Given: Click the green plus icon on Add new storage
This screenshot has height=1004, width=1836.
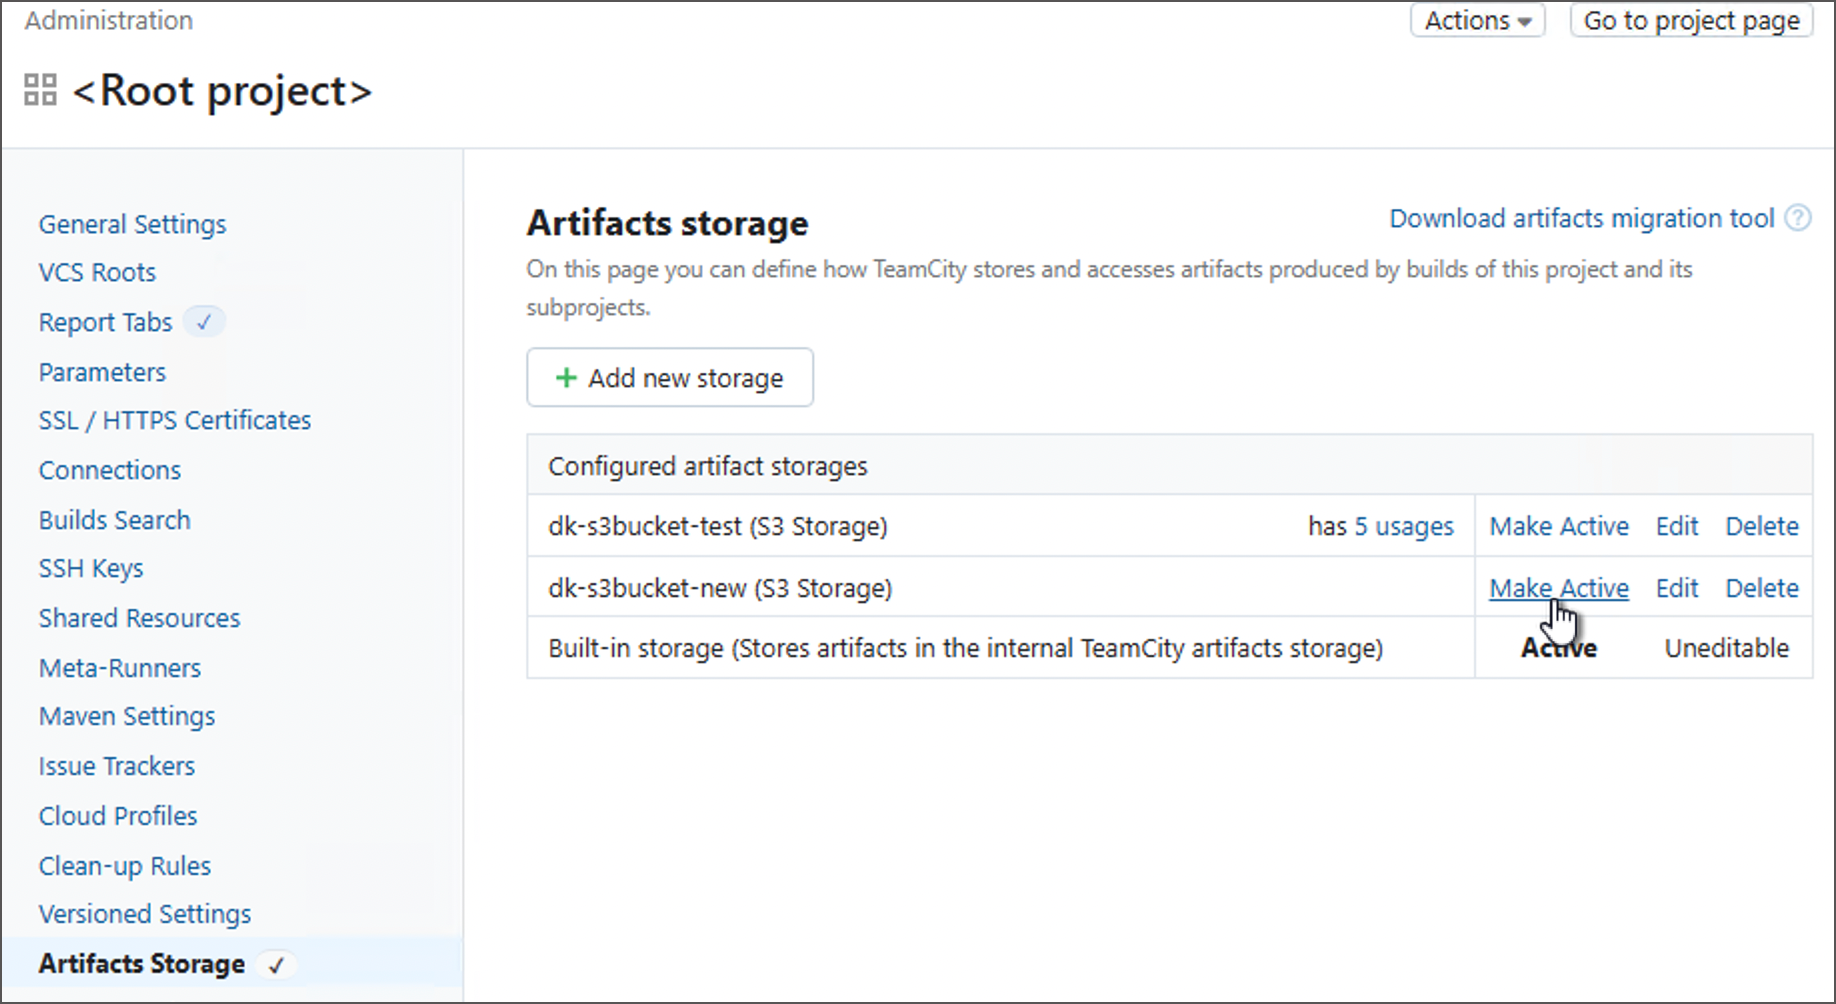Looking at the screenshot, I should click(x=566, y=378).
